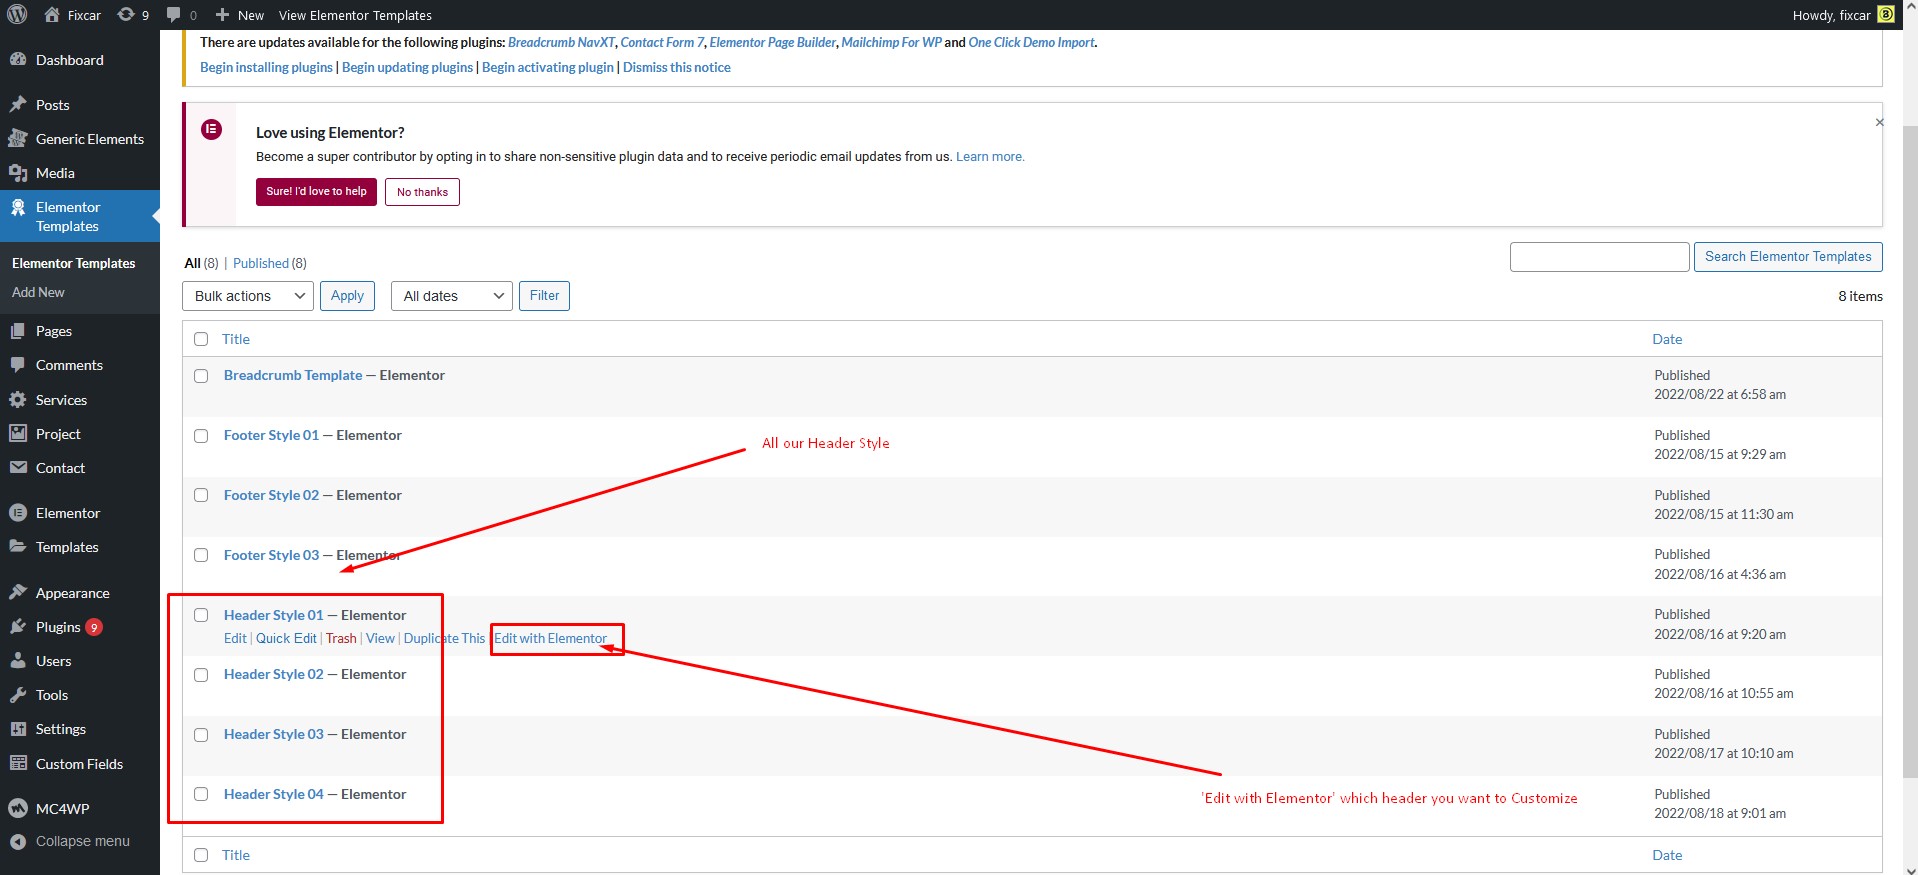Viewport: 1918px width, 875px height.
Task: Open the All dates dropdown
Action: pos(452,296)
